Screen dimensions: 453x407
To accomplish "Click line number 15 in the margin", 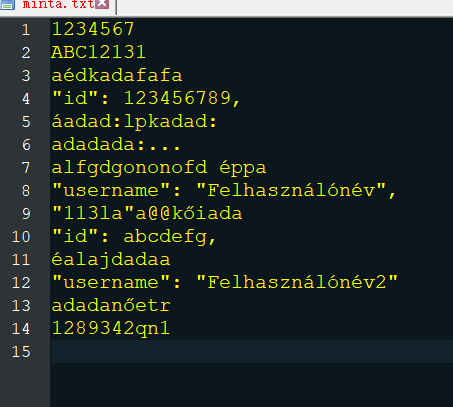I will [21, 352].
